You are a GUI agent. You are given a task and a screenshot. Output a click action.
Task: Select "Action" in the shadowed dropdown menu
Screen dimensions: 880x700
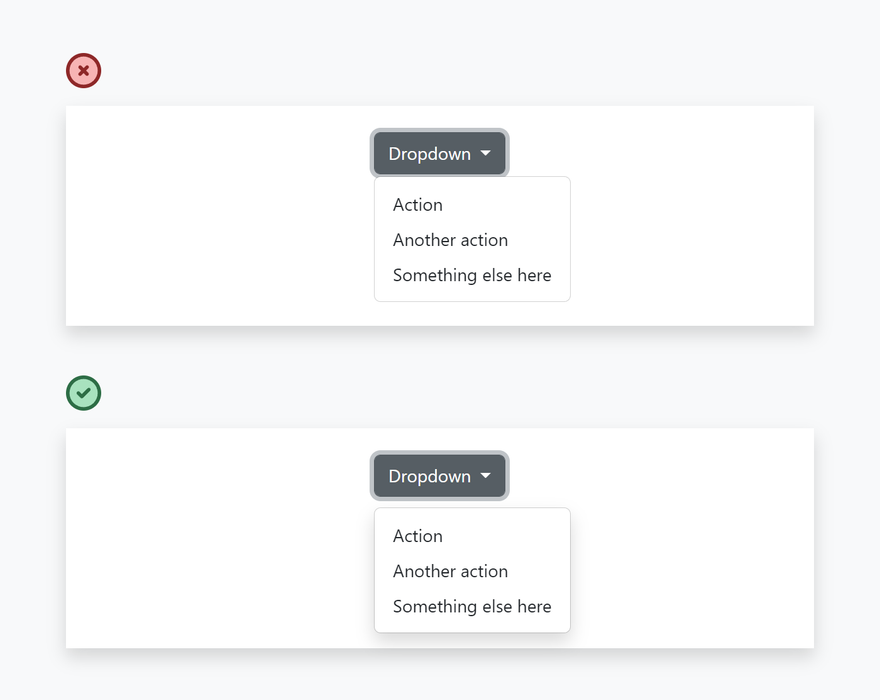(x=418, y=536)
